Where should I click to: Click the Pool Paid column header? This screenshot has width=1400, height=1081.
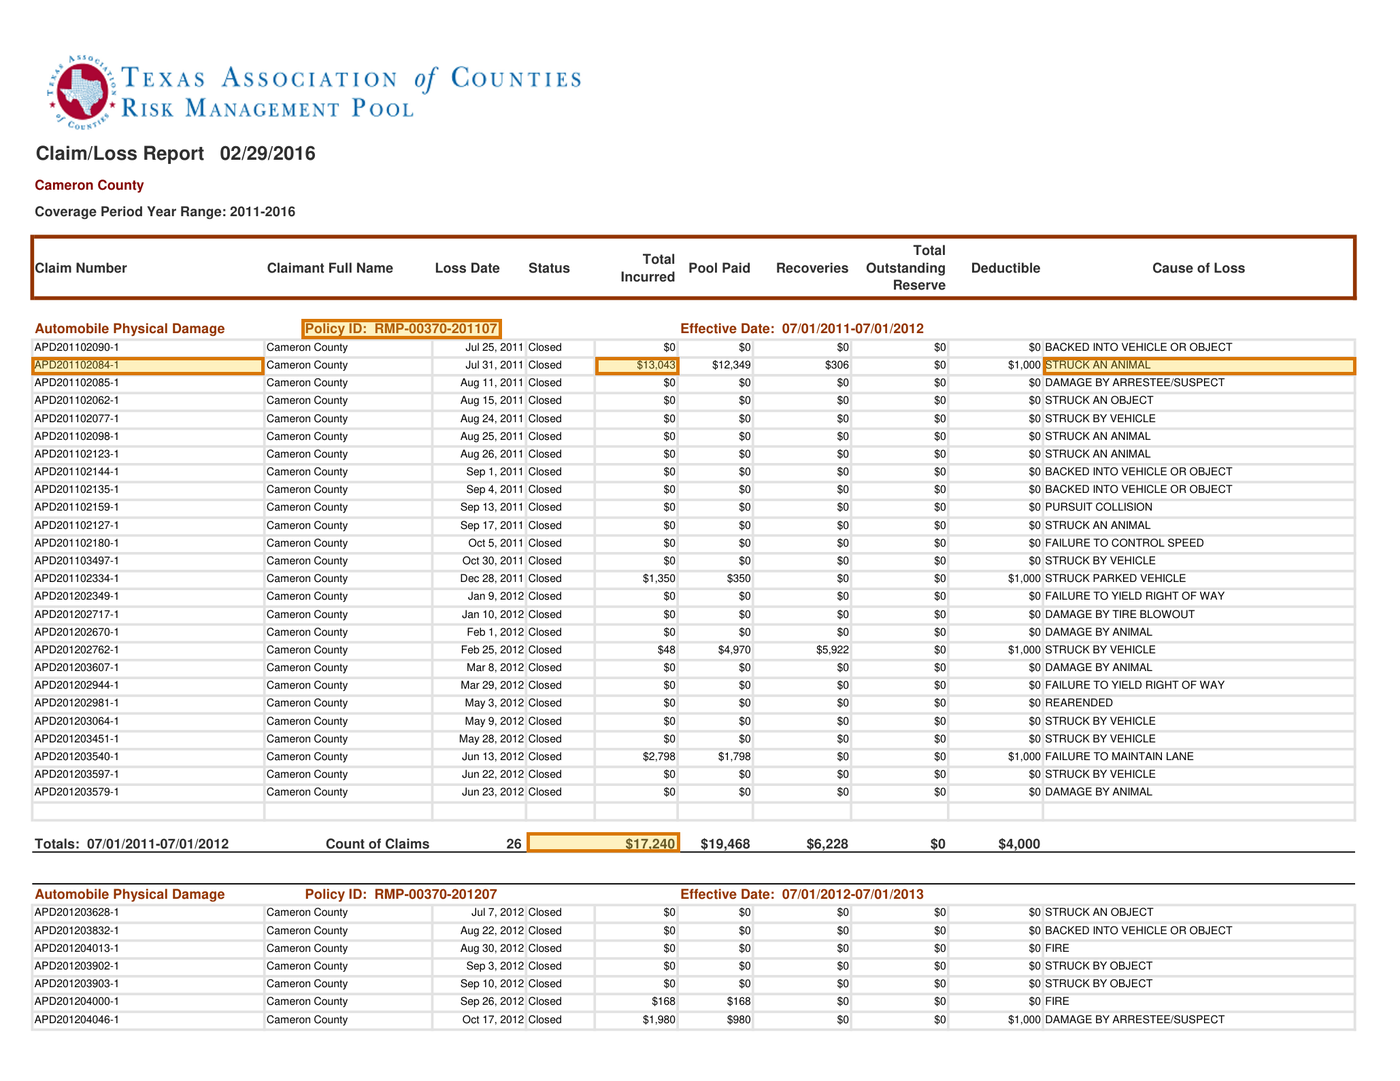click(x=719, y=268)
